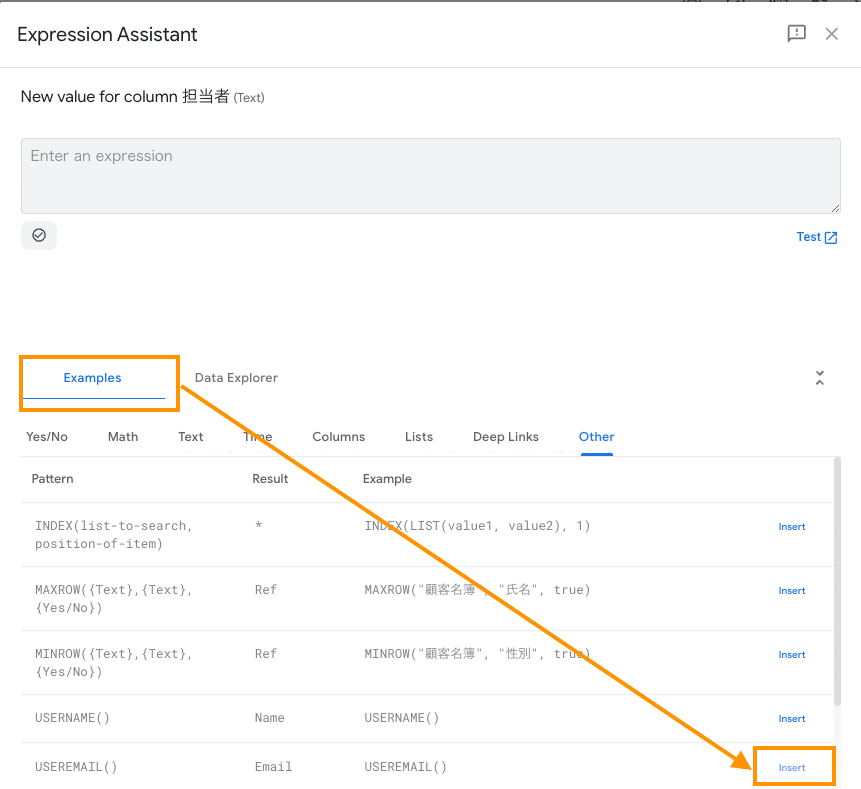Insert the USERNAME() example expression
This screenshot has width=861, height=789.
click(792, 719)
